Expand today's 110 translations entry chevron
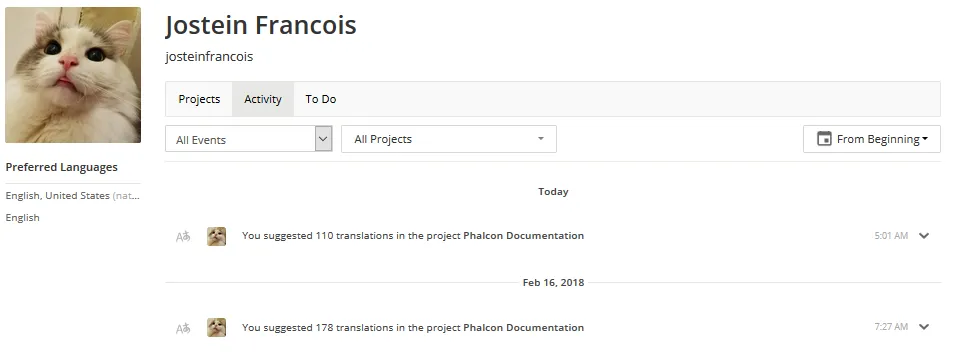The width and height of the screenshot is (964, 360). click(923, 236)
